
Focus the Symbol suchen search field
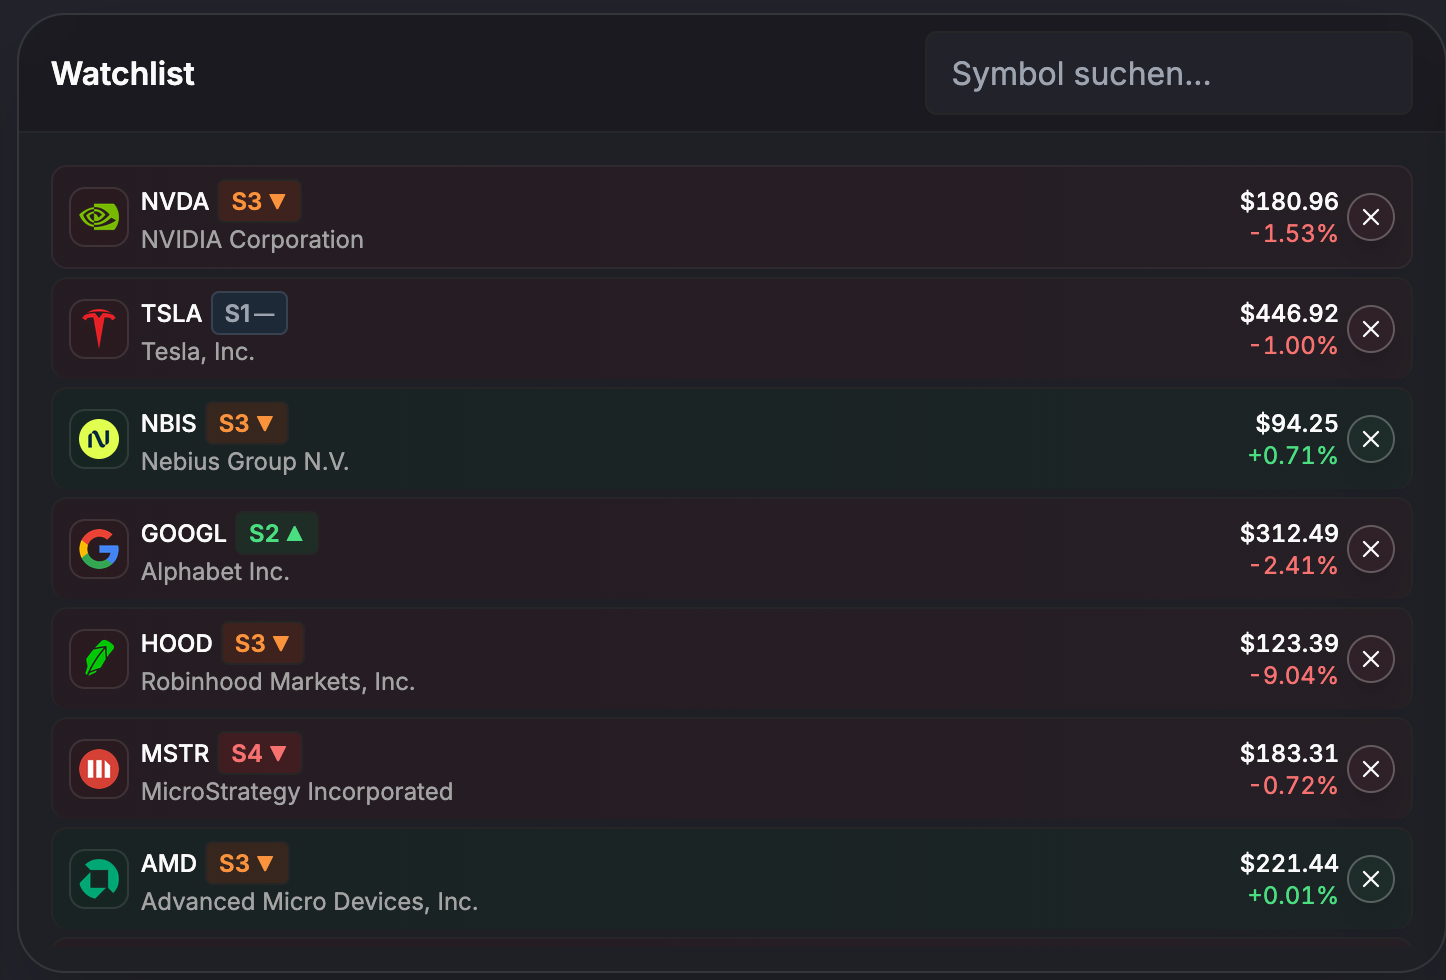click(1167, 73)
